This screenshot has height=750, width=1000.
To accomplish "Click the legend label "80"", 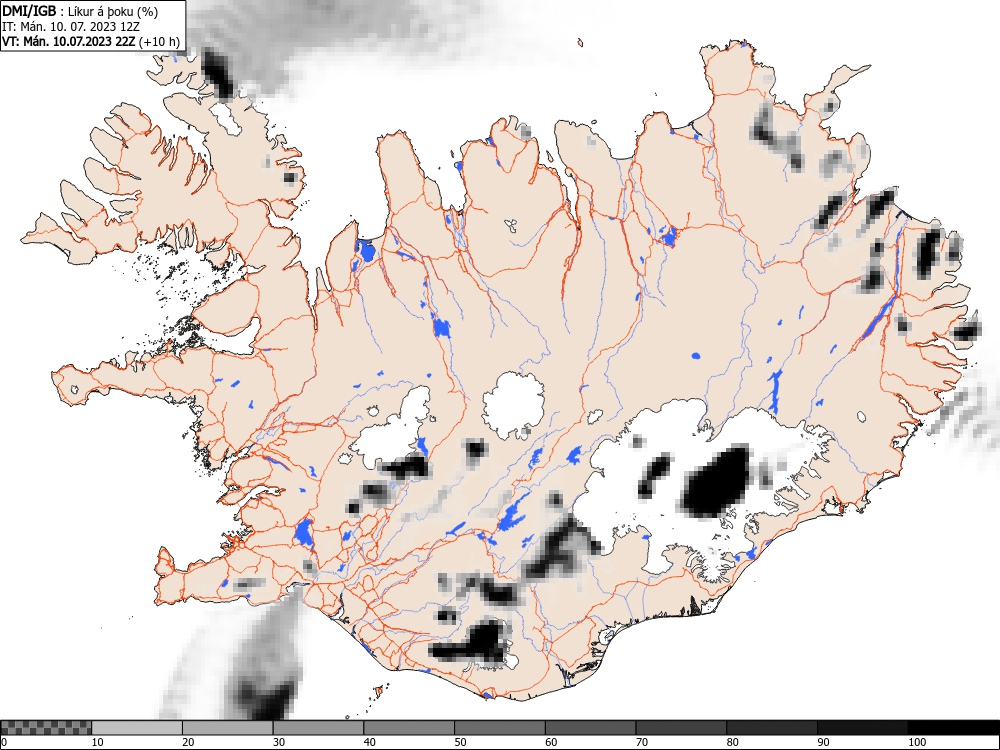I will coord(731,742).
